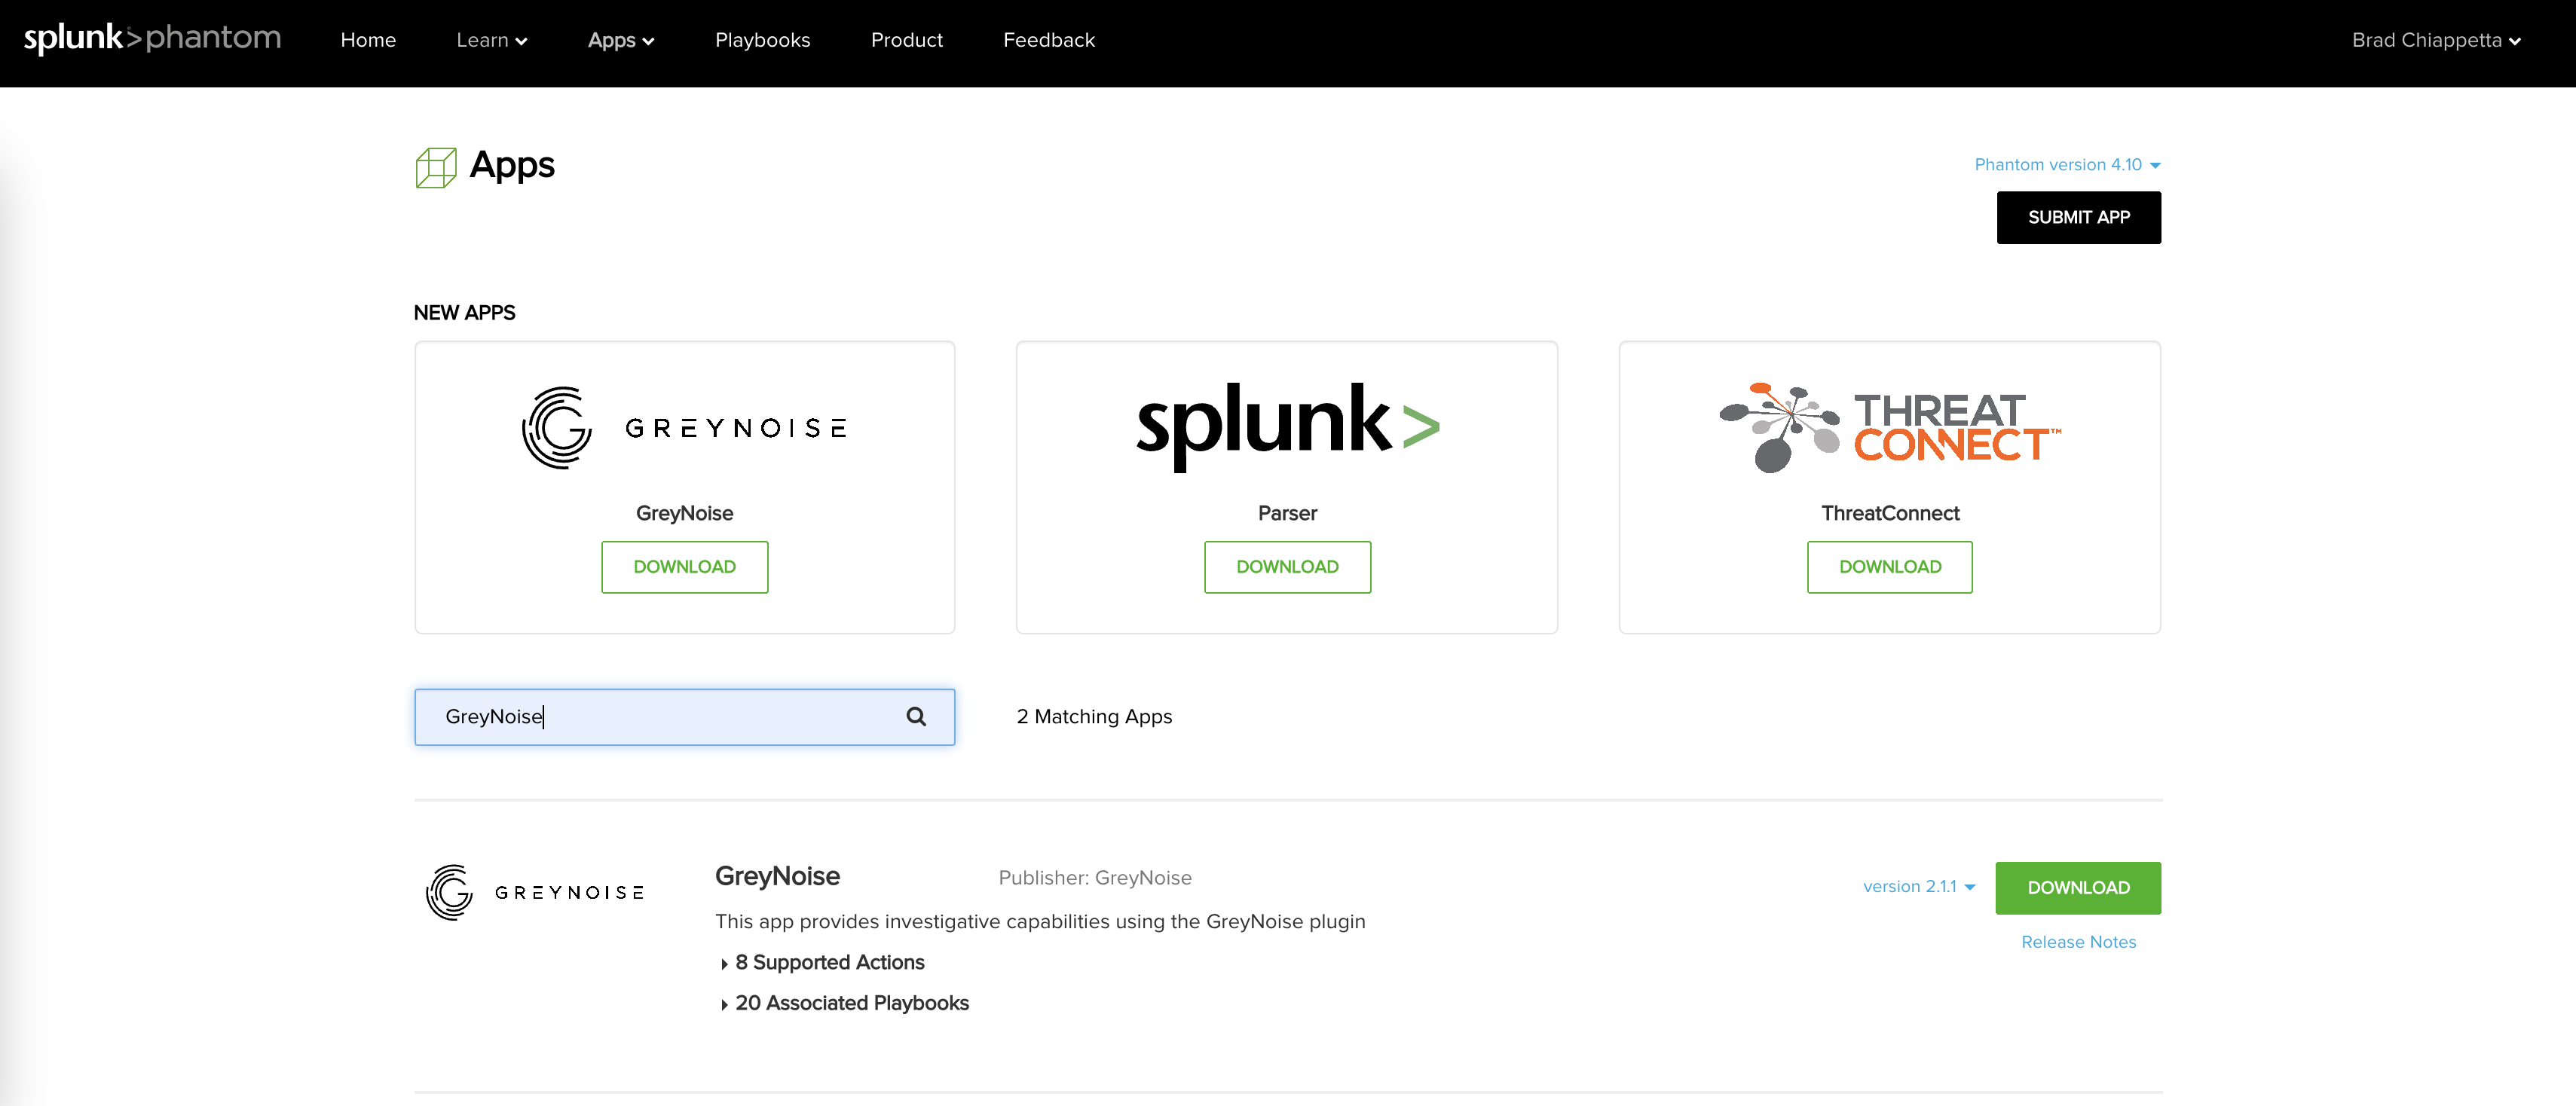
Task: Click the Splunk Phantom logo
Action: coord(152,38)
